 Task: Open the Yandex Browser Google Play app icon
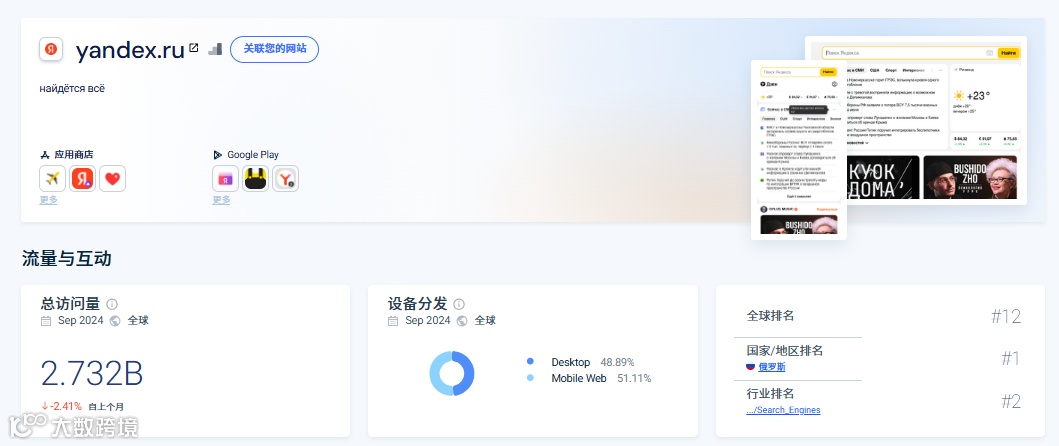click(286, 178)
